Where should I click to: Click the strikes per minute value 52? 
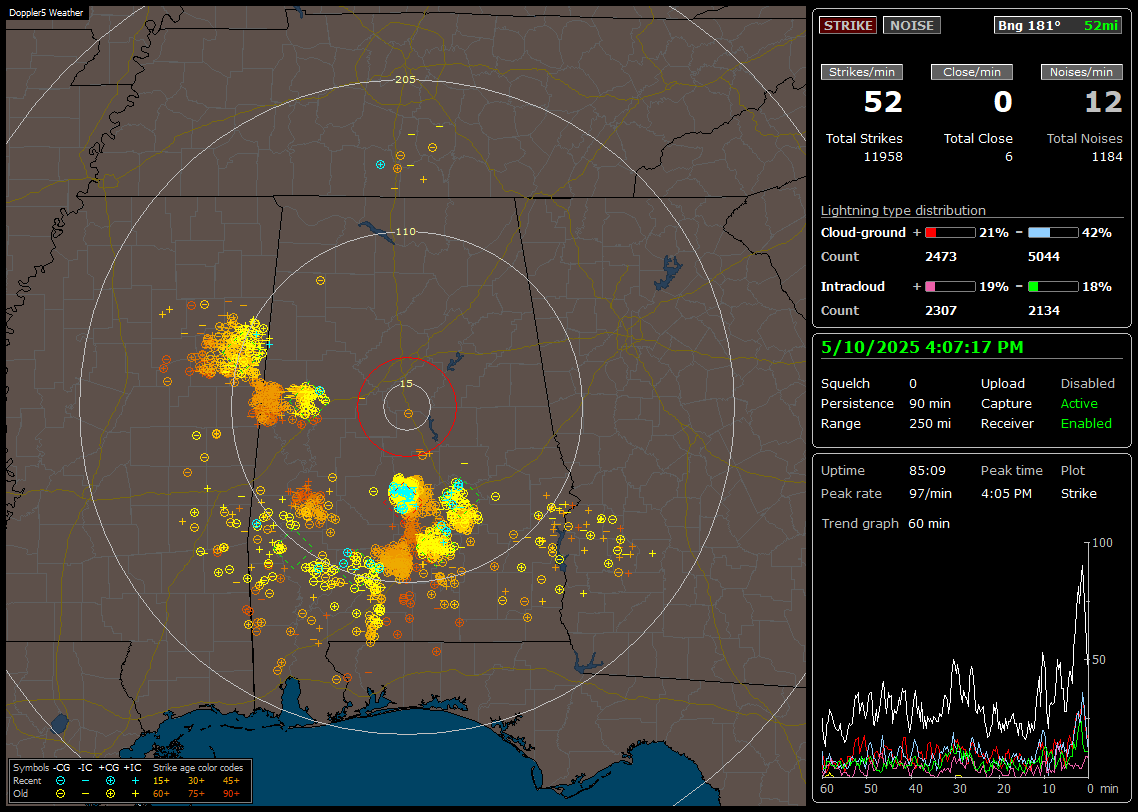[x=883, y=102]
